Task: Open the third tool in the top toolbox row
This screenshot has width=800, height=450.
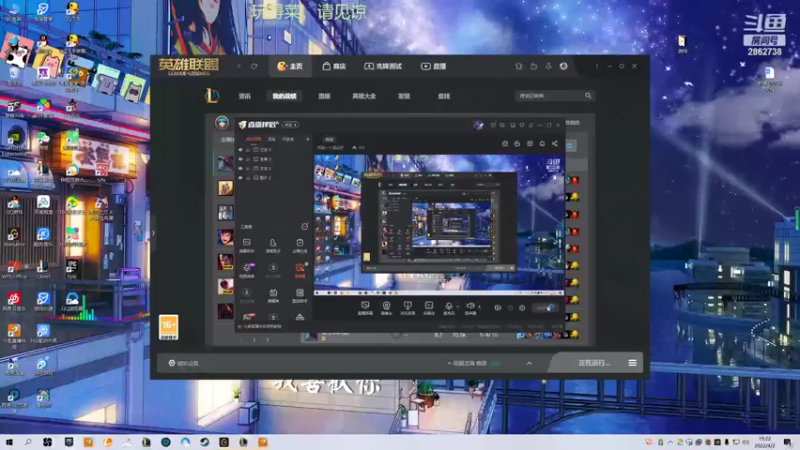Action: pyautogui.click(x=299, y=245)
